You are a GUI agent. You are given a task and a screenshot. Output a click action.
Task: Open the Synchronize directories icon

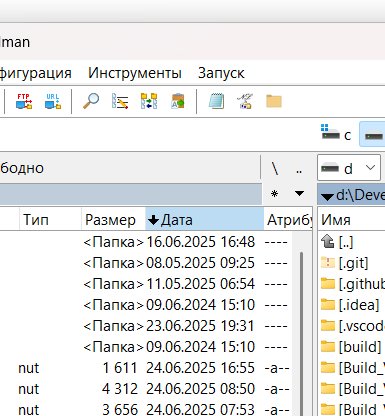(149, 101)
